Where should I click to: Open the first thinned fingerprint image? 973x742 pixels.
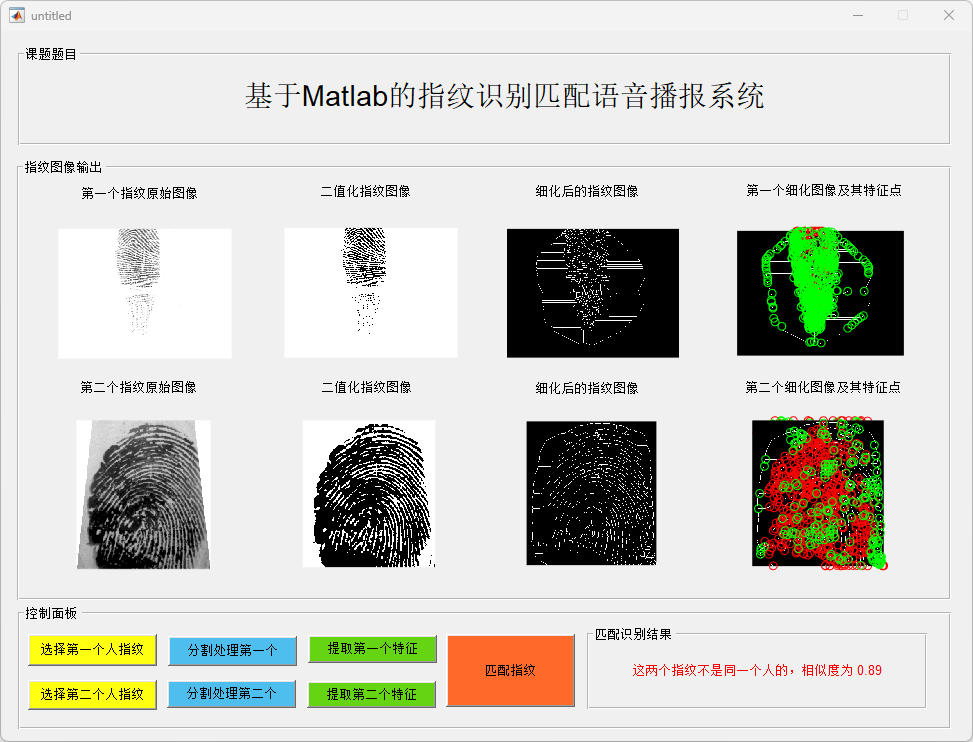593,293
